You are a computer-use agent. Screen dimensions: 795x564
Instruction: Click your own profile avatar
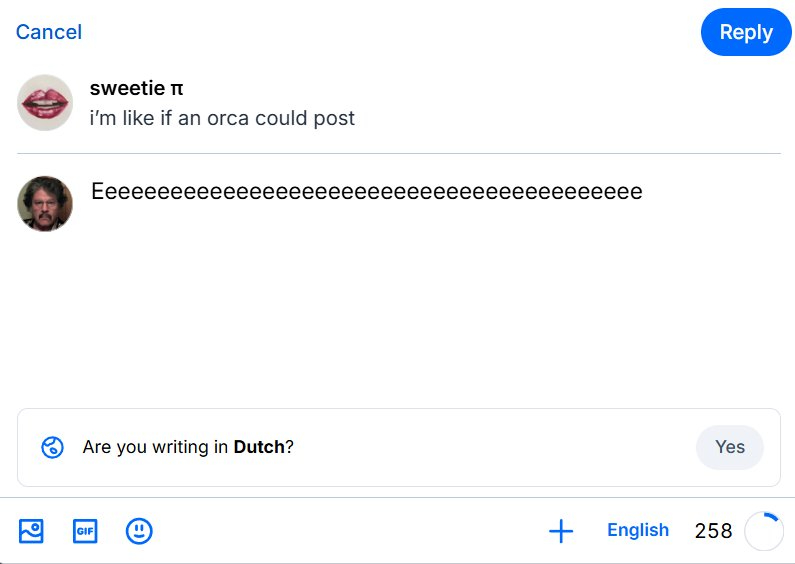pyautogui.click(x=45, y=204)
